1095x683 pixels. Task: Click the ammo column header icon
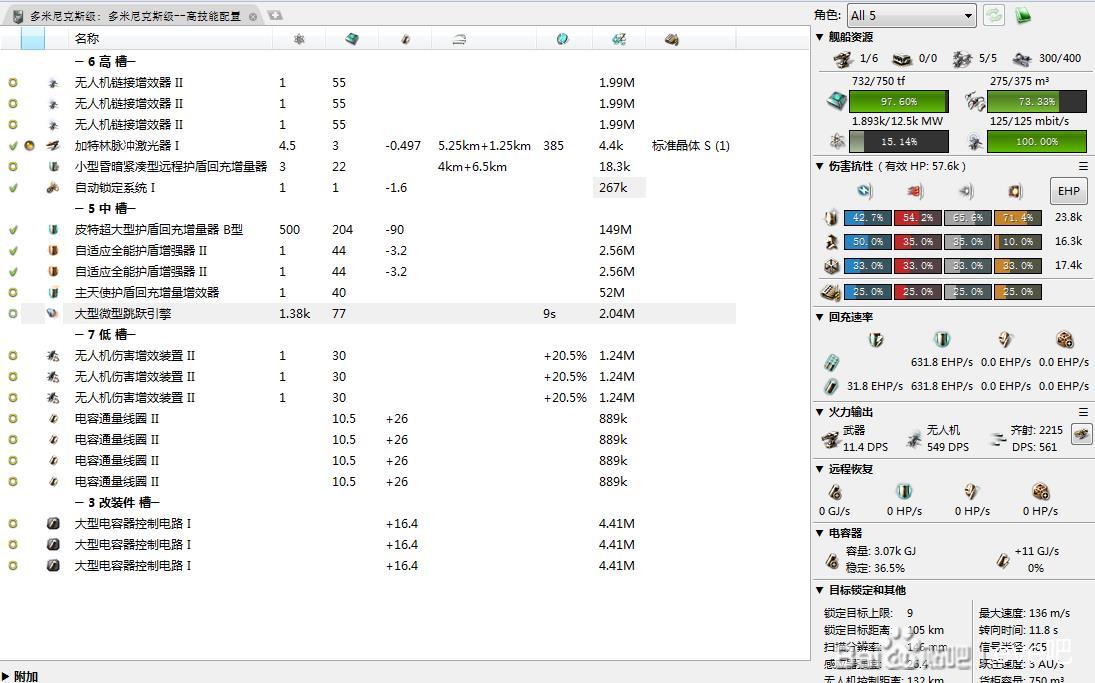tap(671, 39)
